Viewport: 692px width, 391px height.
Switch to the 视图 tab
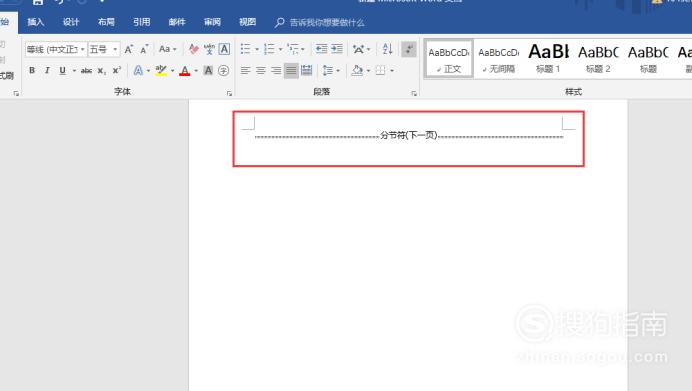coord(248,22)
